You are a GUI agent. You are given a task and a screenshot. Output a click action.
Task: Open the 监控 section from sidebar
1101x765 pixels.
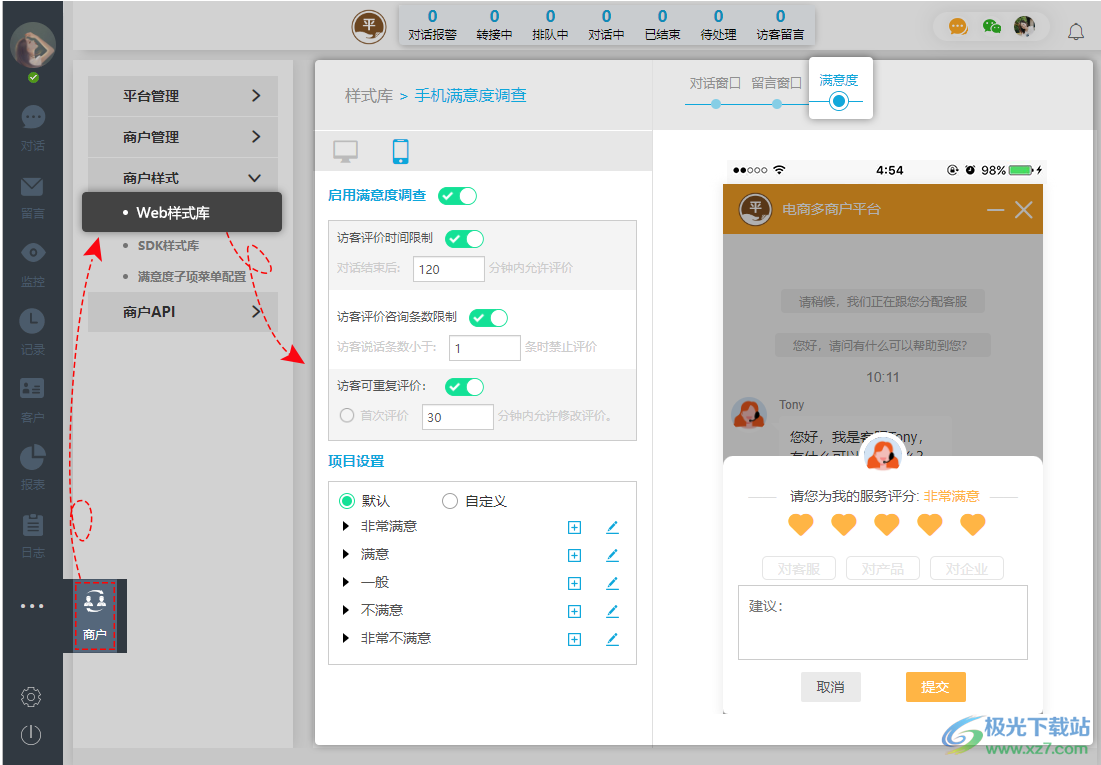pos(33,262)
